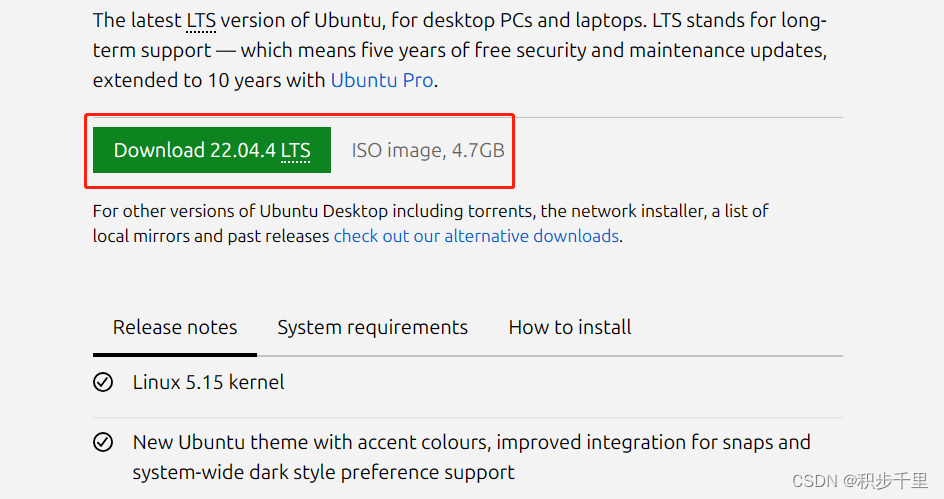The width and height of the screenshot is (944, 499).
Task: Select the Release notes tab
Action: point(175,327)
